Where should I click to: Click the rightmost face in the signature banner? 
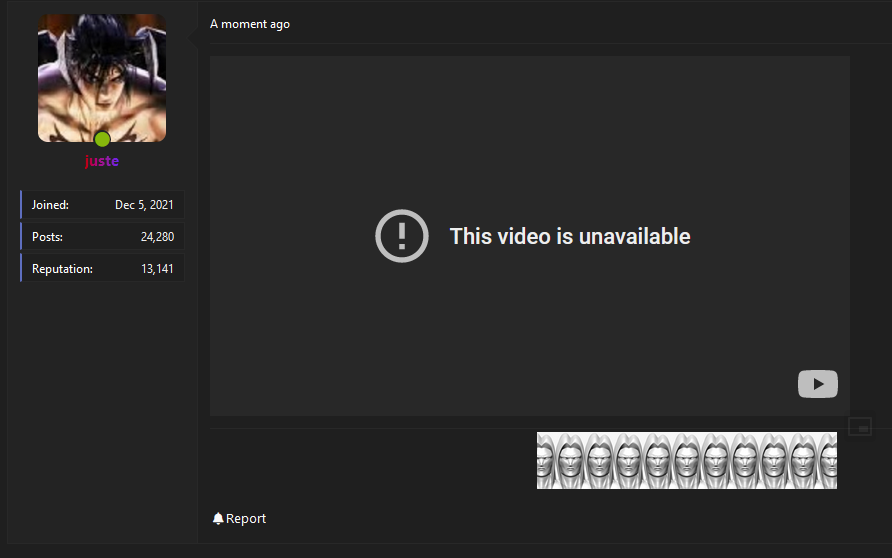click(x=828, y=460)
